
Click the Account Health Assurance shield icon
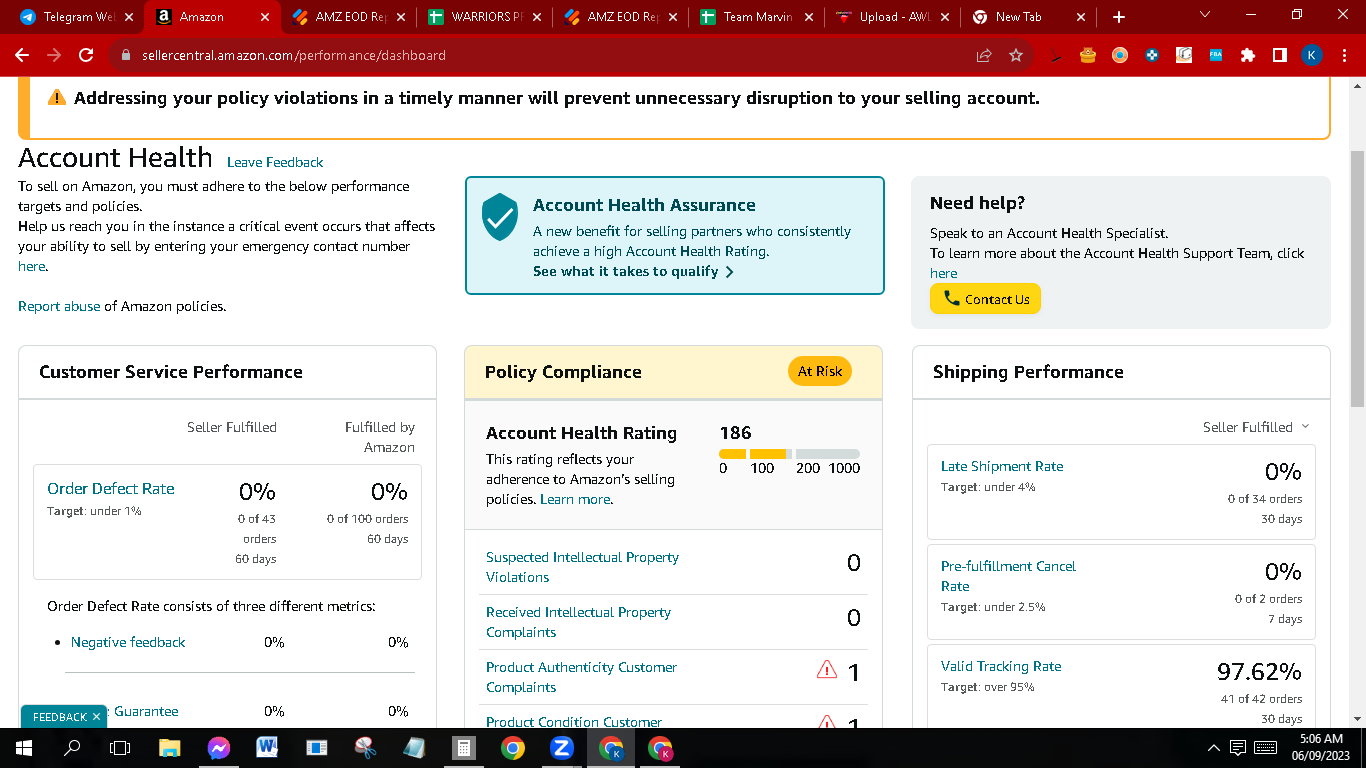point(500,217)
